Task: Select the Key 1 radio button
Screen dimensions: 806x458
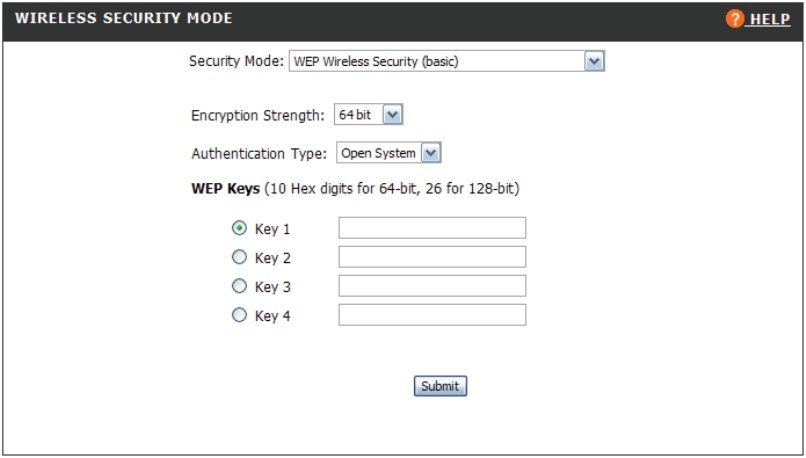Action: pos(238,229)
